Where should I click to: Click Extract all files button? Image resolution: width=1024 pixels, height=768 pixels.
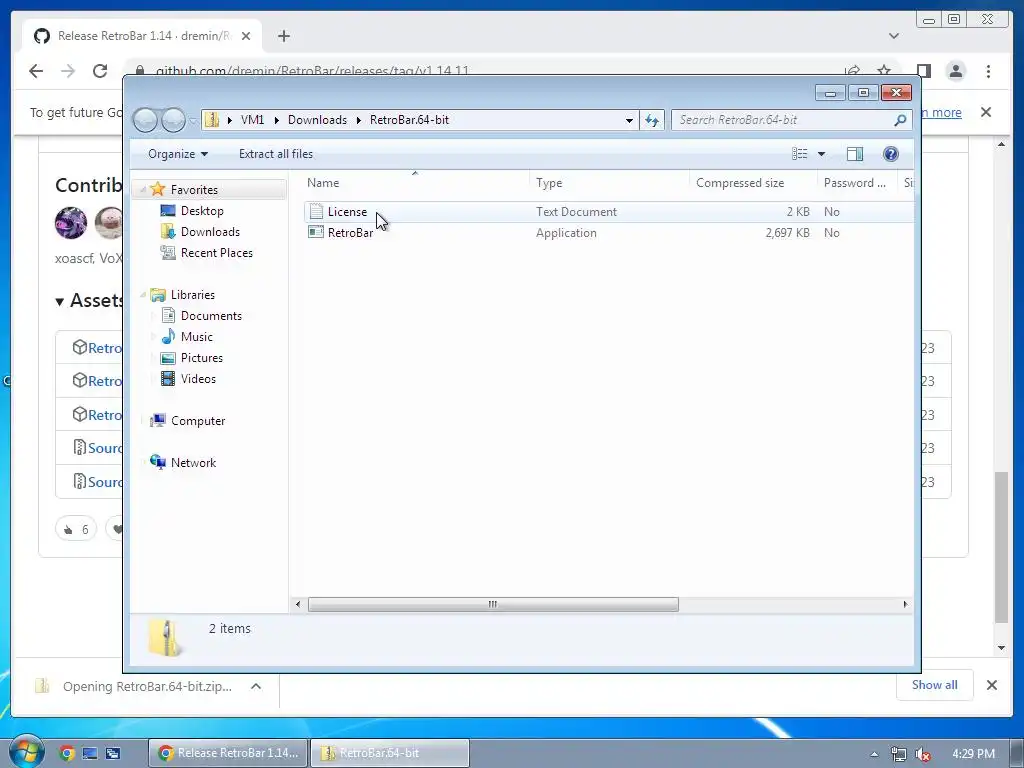pyautogui.click(x=276, y=154)
